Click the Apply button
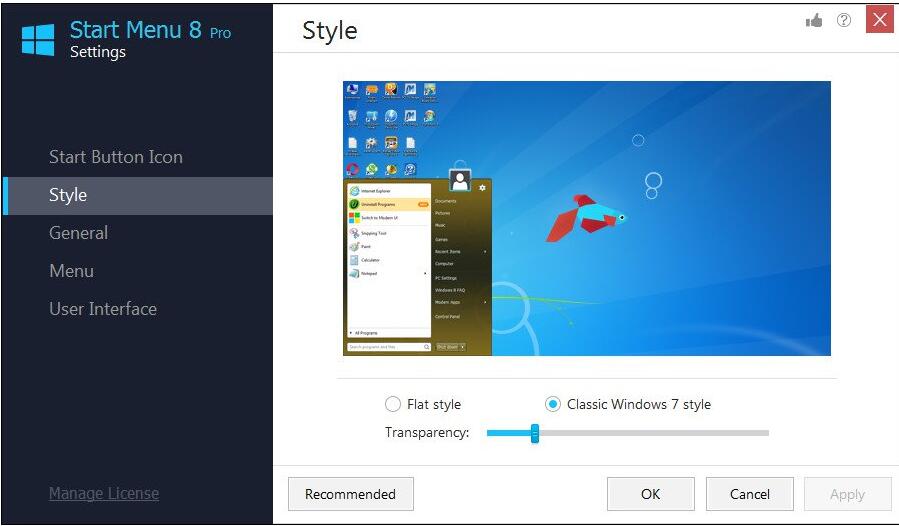 point(847,494)
